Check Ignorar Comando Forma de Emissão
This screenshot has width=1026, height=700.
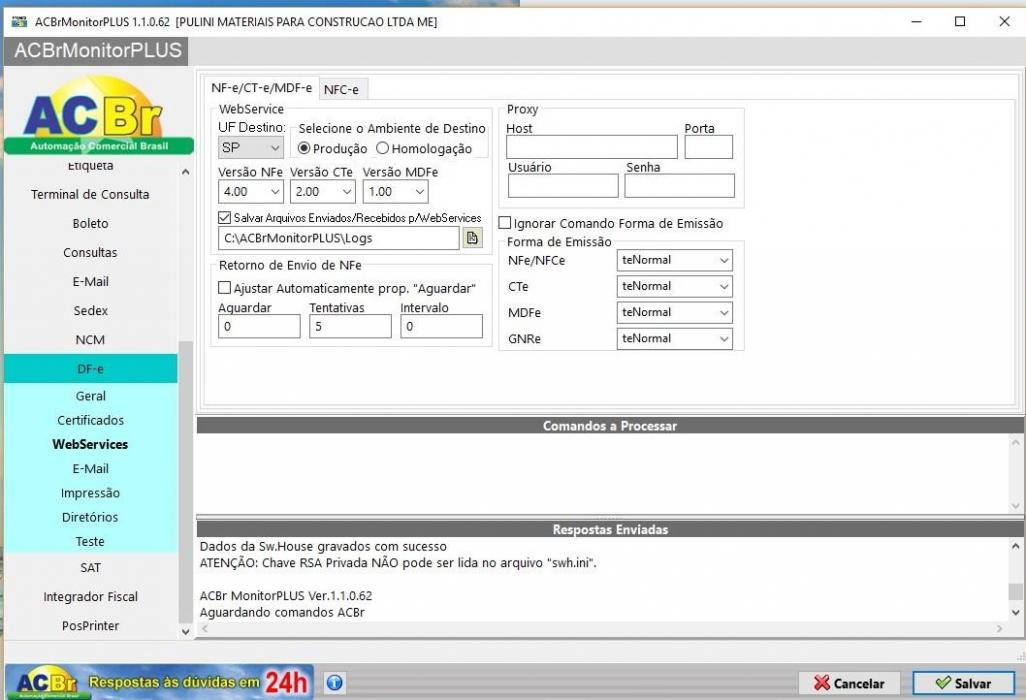(504, 223)
